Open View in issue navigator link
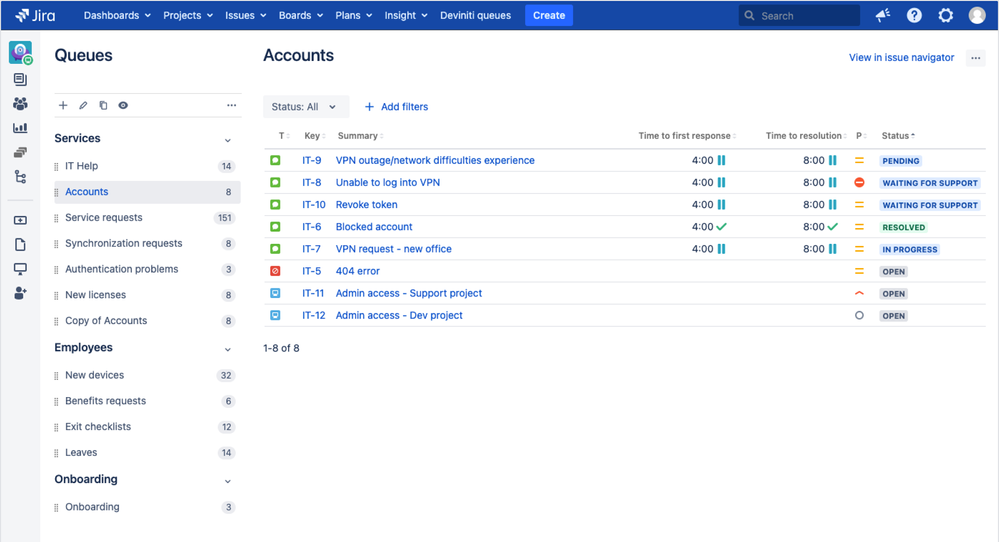The image size is (999, 542). click(x=902, y=57)
